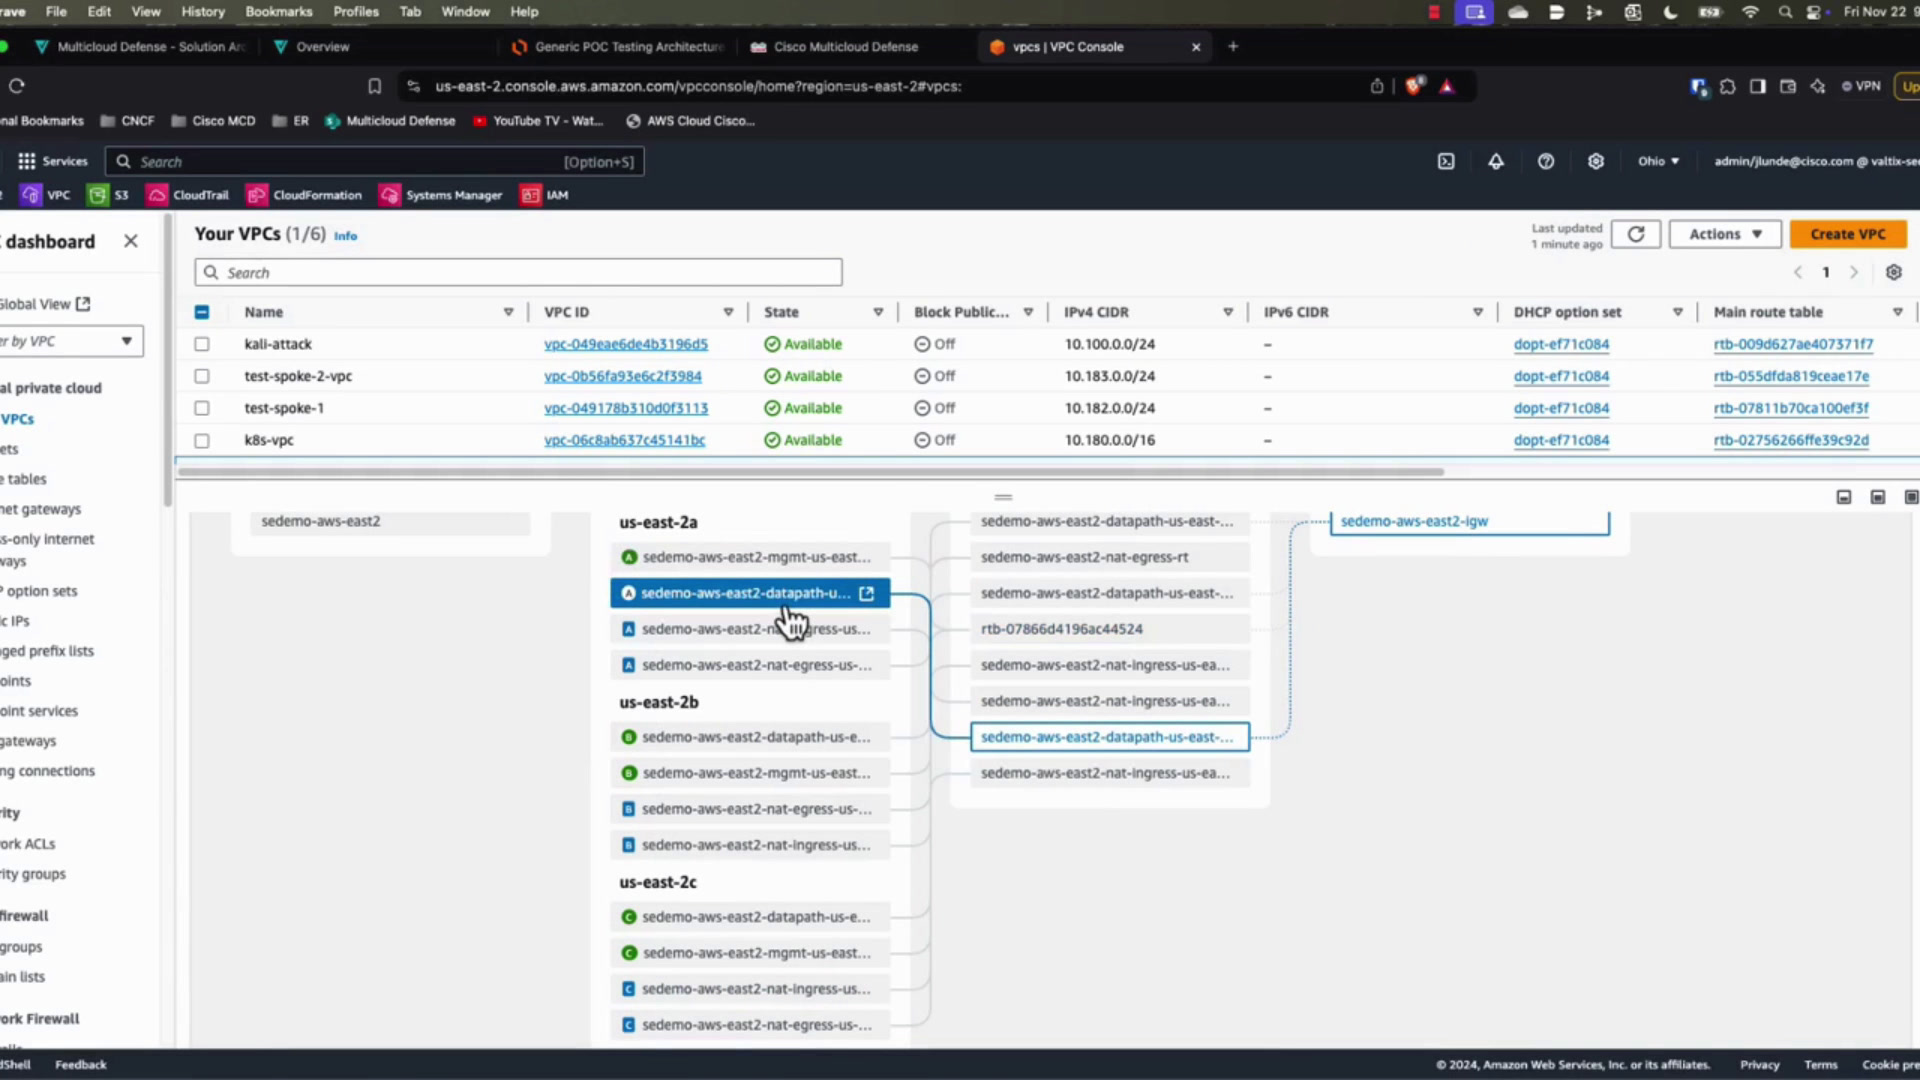Select the k8s-vpc checkbox

202,440
